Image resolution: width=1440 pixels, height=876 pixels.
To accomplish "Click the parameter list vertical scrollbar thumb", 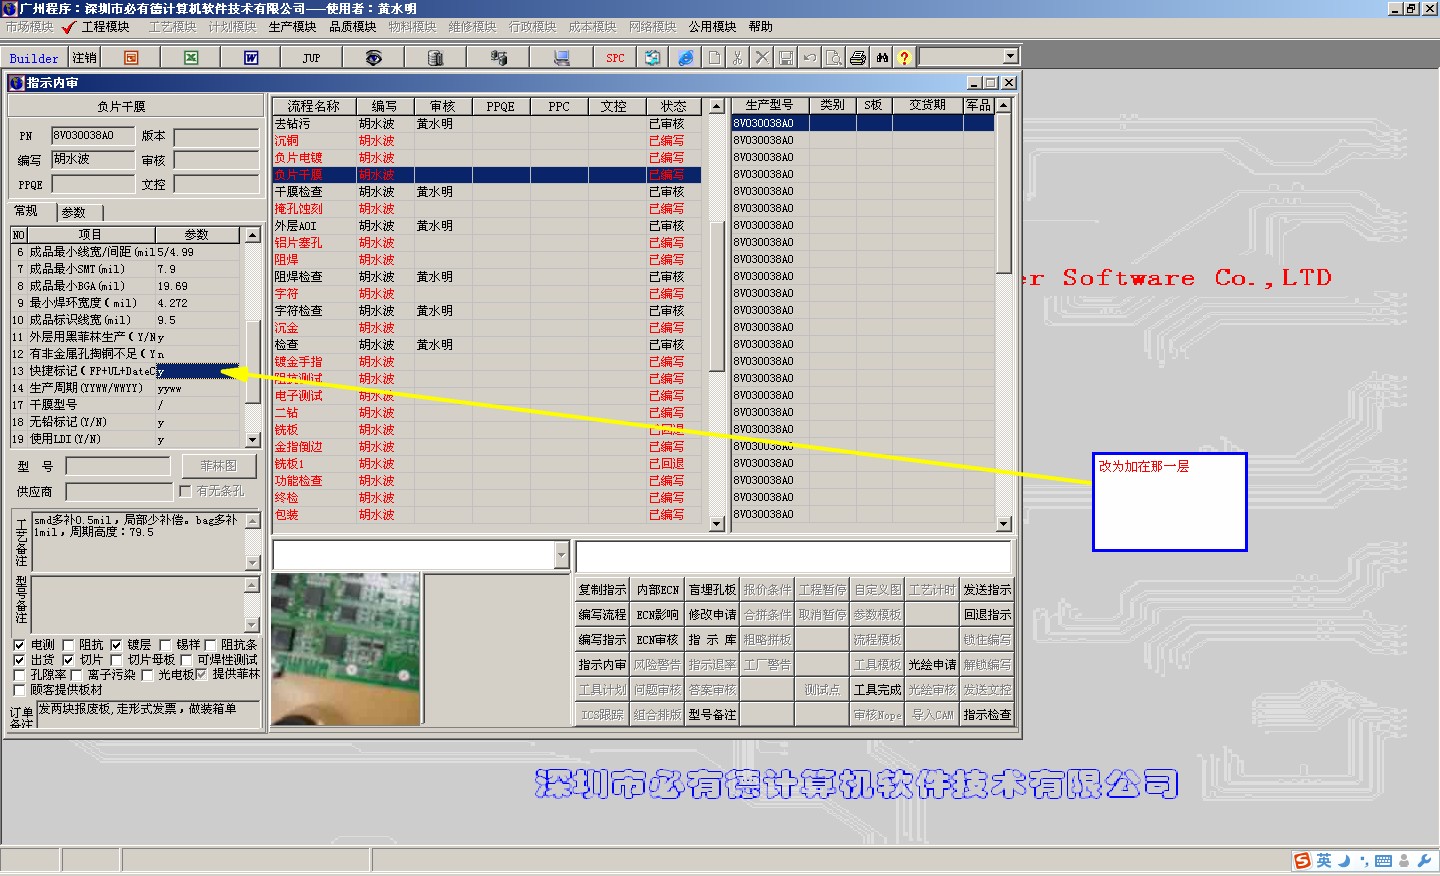I will coord(253,361).
